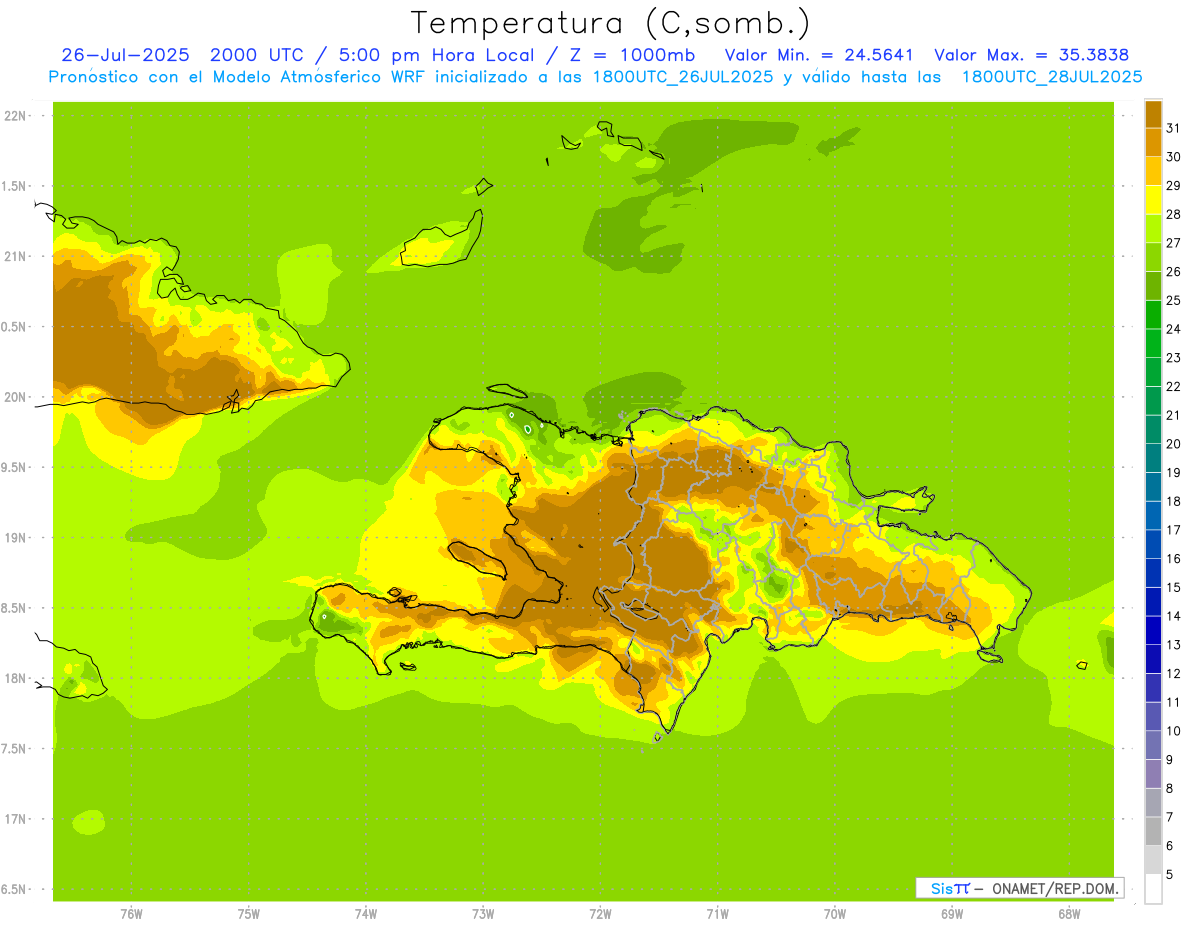Click the Valor Min. = 24.5641 text
The height and width of the screenshot is (927, 1200).
pyautogui.click(x=819, y=55)
